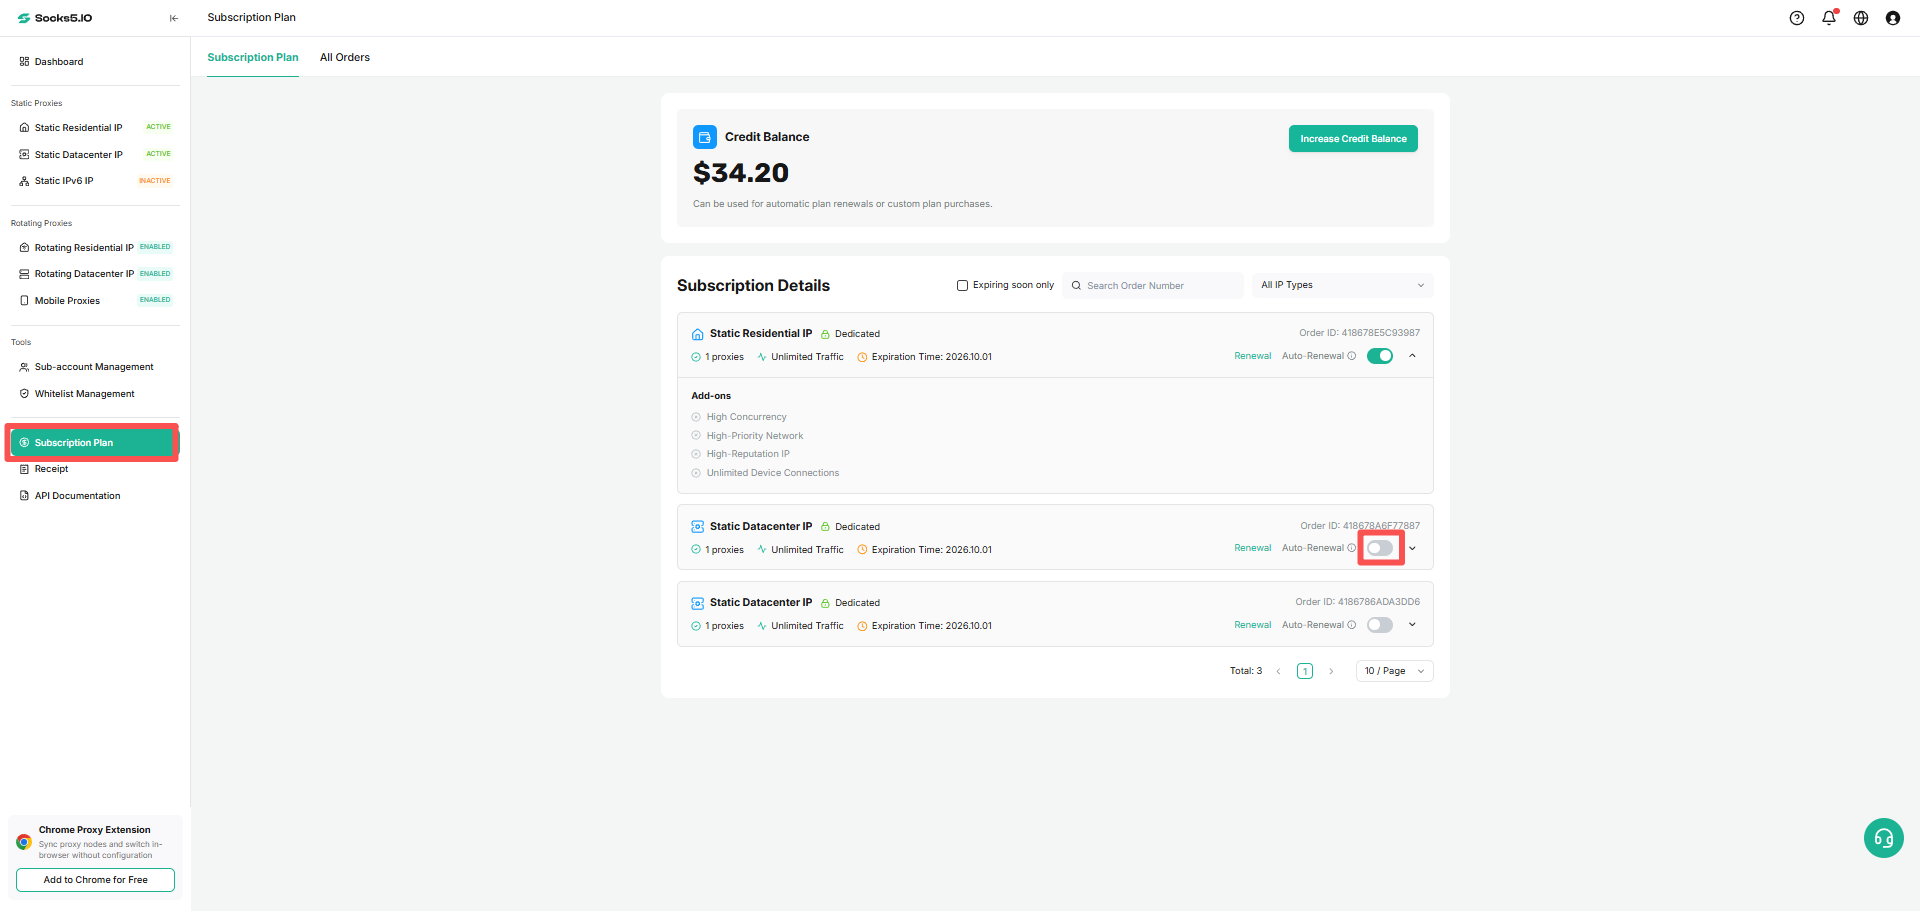
Task: Open the user account avatar icon
Action: coord(1893,18)
